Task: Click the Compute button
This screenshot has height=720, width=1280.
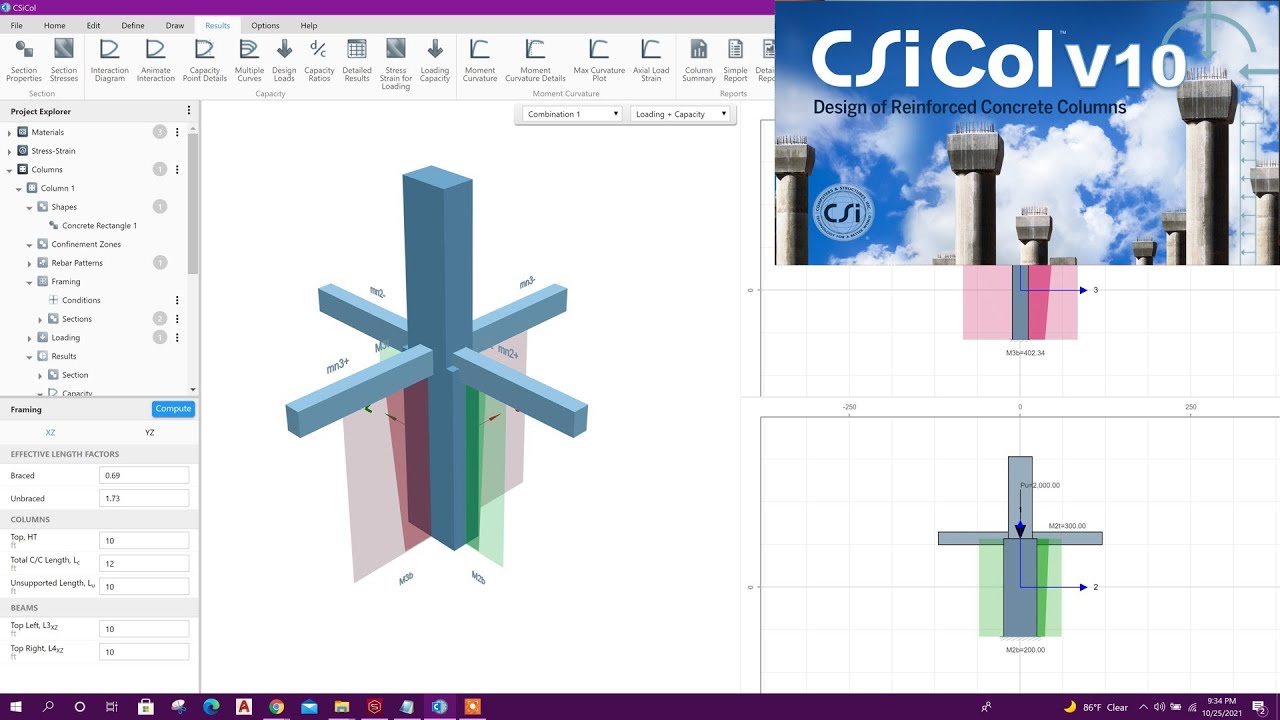Action: coord(173,408)
